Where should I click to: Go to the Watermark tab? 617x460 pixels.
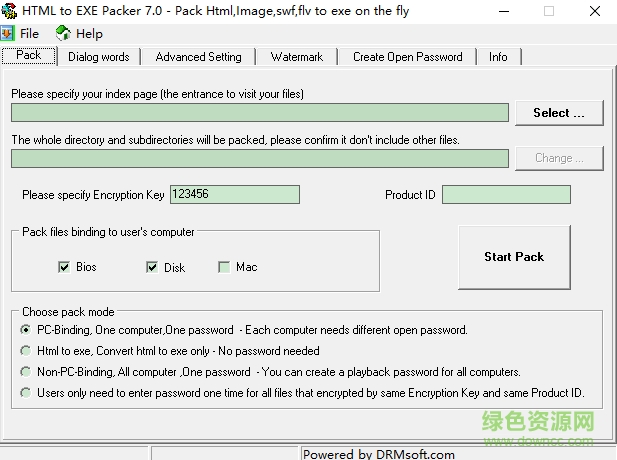[x=297, y=57]
